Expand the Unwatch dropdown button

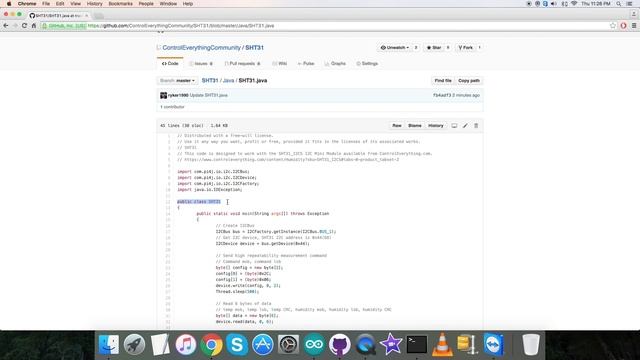[395, 48]
